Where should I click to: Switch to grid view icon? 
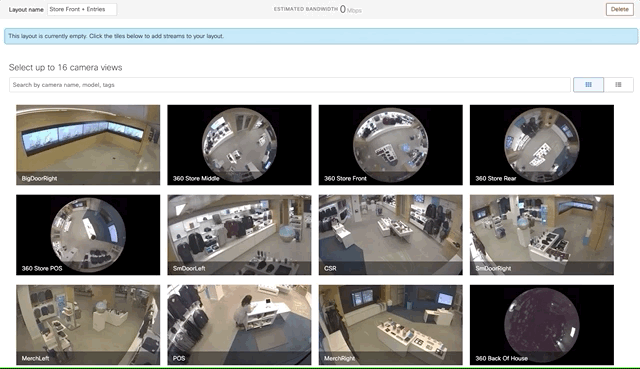click(x=588, y=84)
